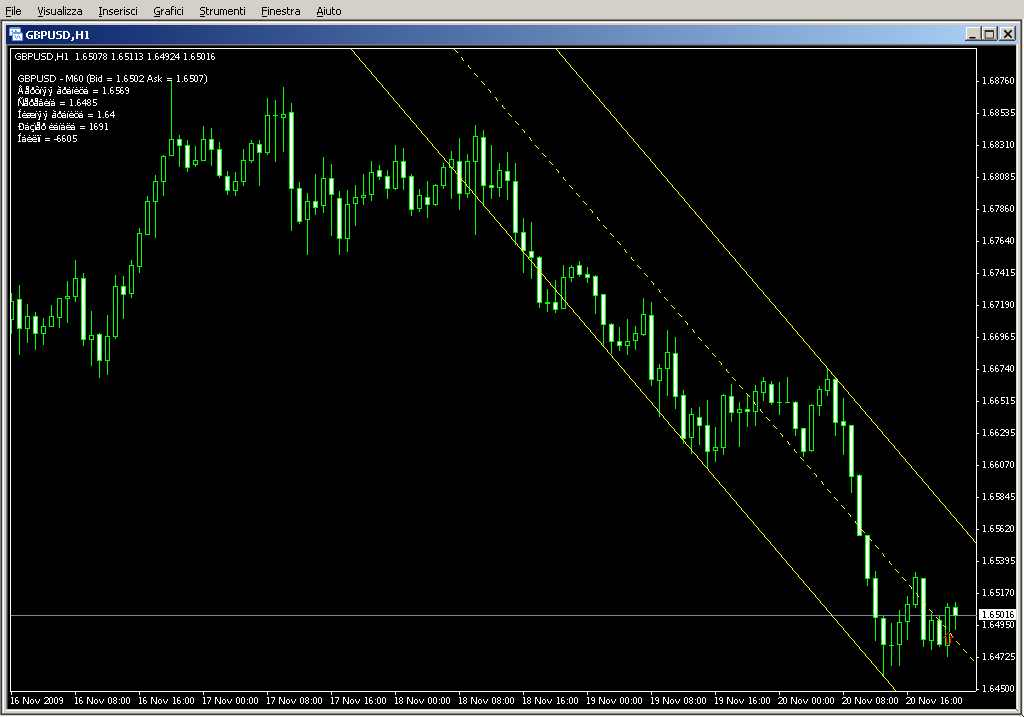
Task: Click the indicator value 1.6569 line
Action: (x=73, y=91)
